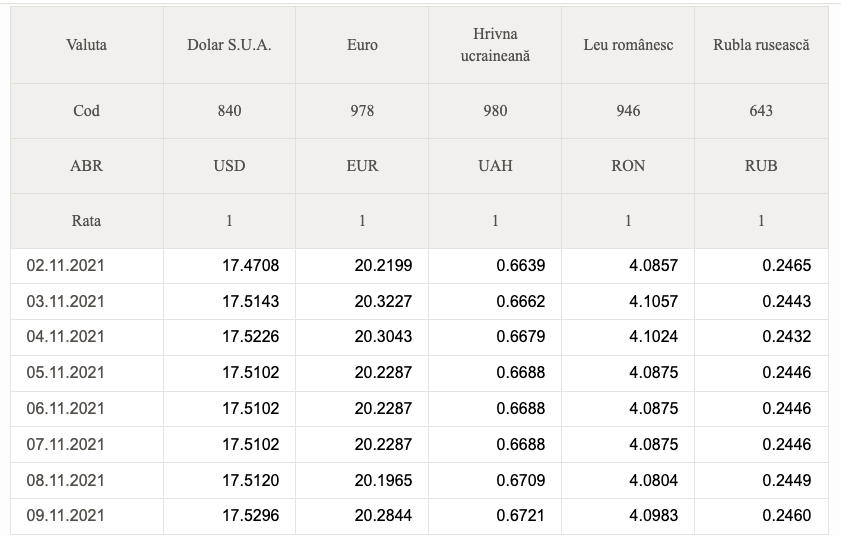Click the Rubla rusească header cell

tap(761, 45)
